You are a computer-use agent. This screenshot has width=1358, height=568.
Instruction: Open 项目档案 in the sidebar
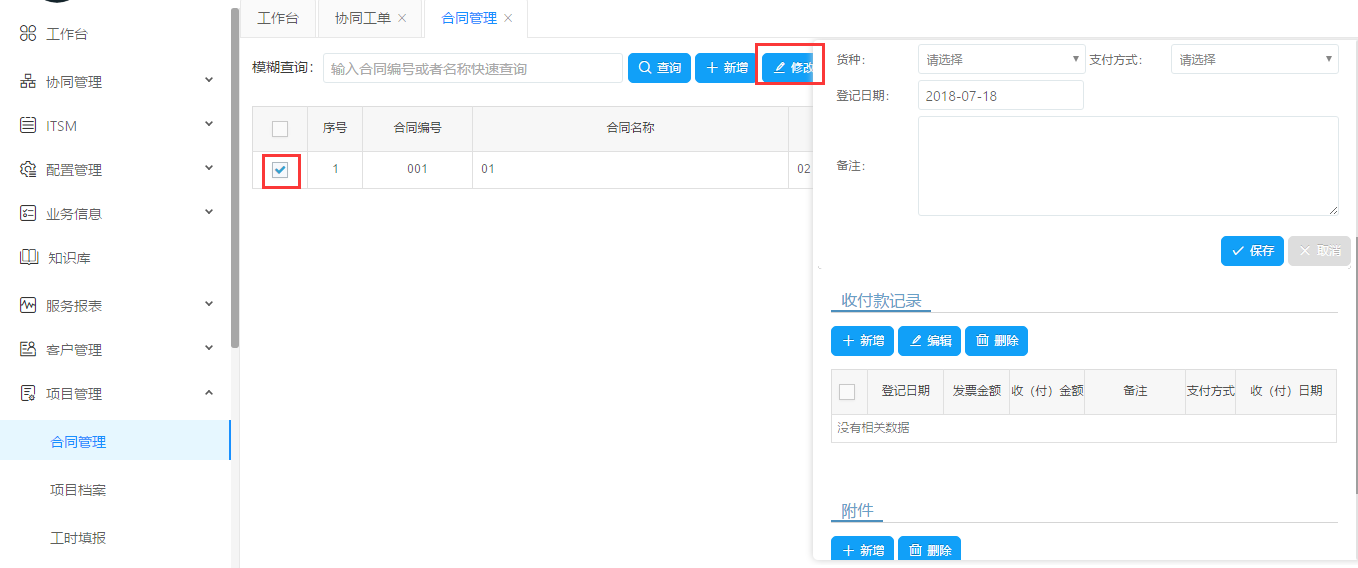(x=78, y=490)
